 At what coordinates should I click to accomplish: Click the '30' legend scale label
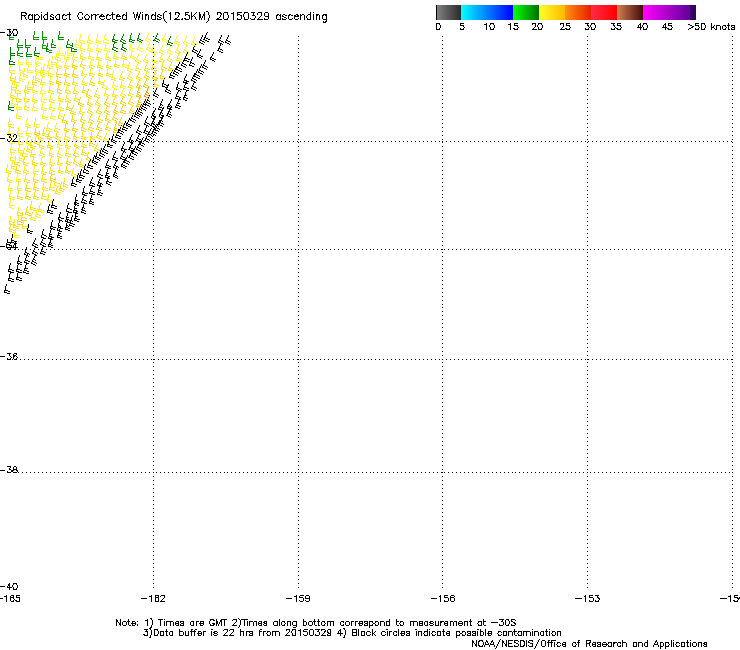(x=590, y=27)
